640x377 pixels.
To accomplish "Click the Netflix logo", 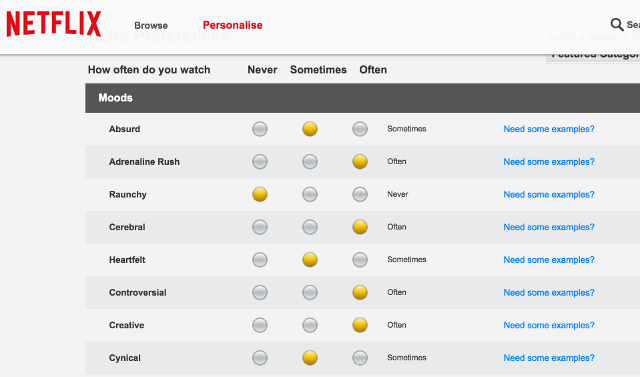I will 53,24.
